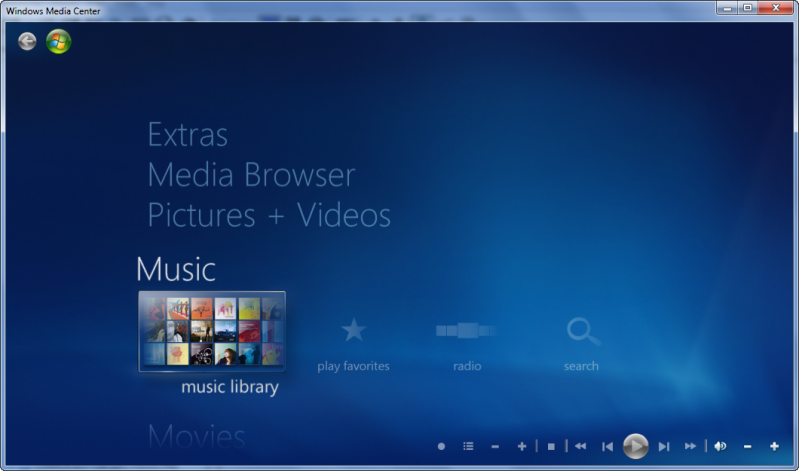Open the Movies menu section
The height and width of the screenshot is (471, 799).
pyautogui.click(x=197, y=437)
